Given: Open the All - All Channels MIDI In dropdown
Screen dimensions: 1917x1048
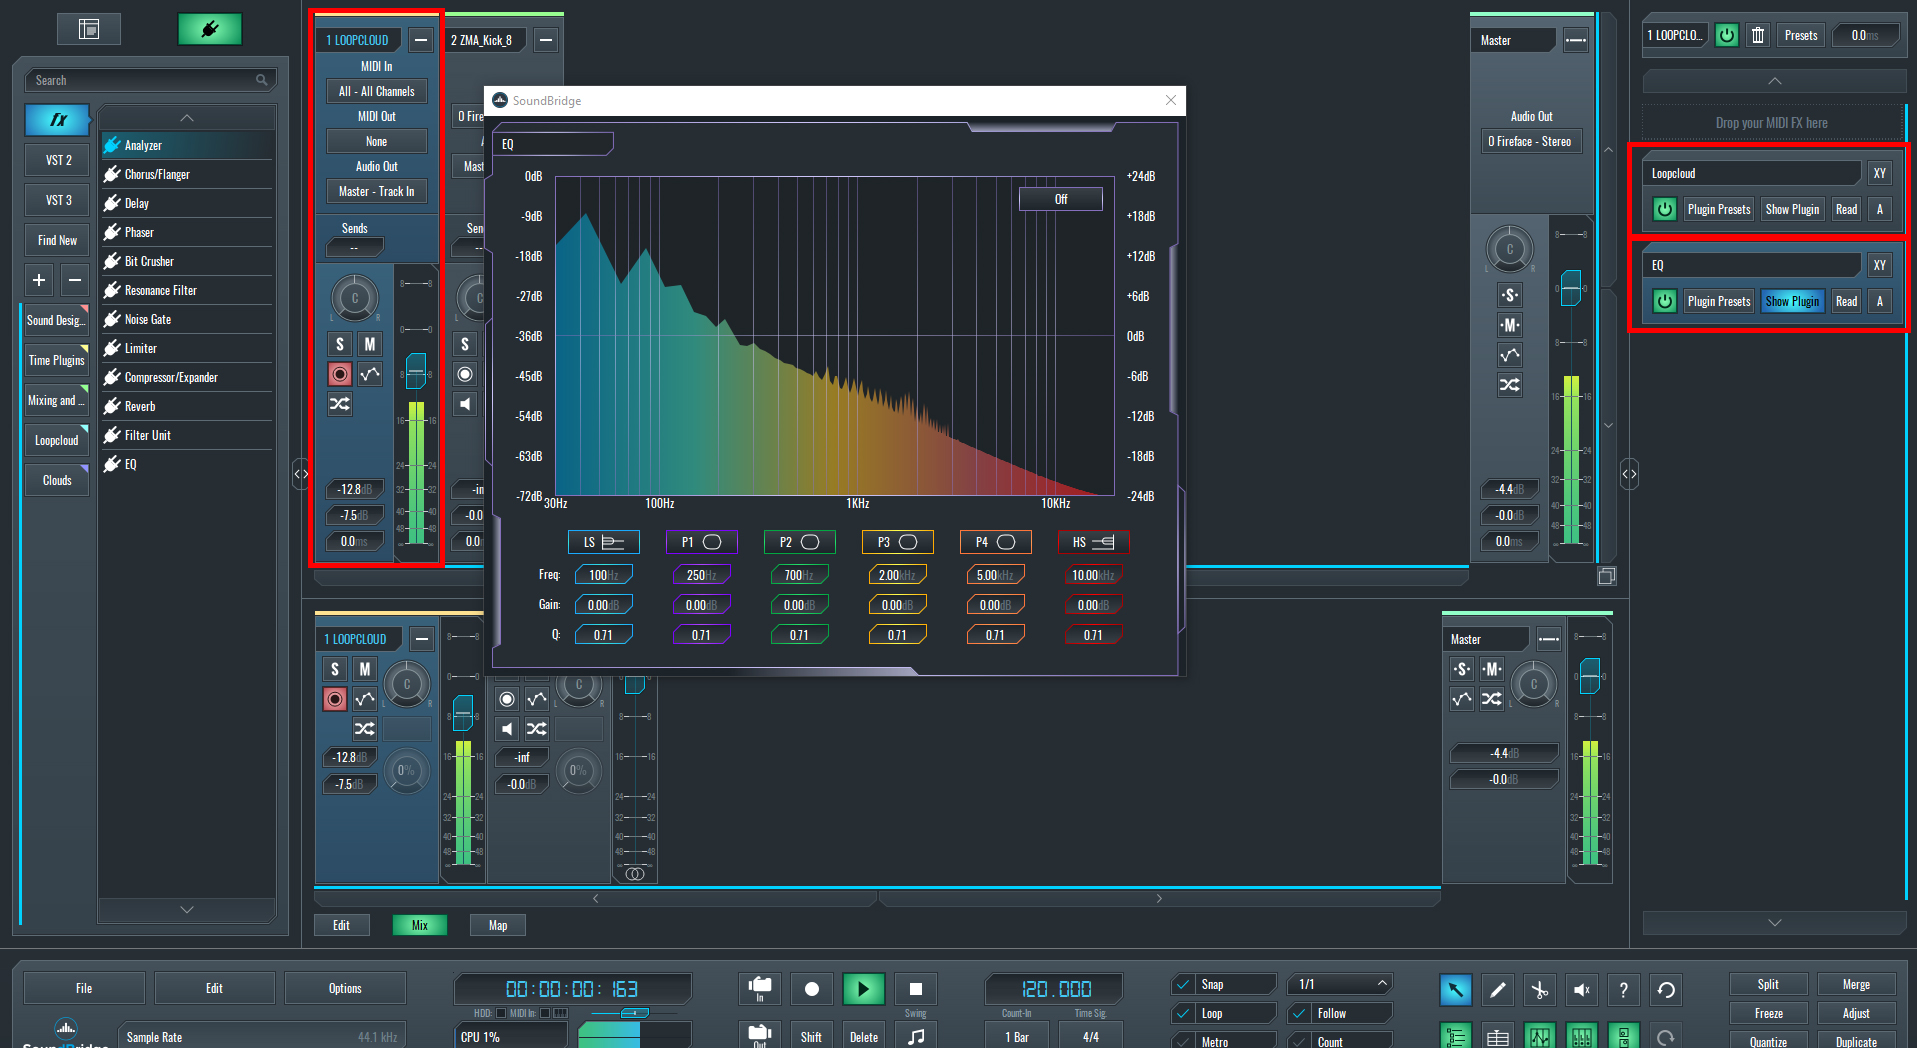Looking at the screenshot, I should tap(377, 91).
